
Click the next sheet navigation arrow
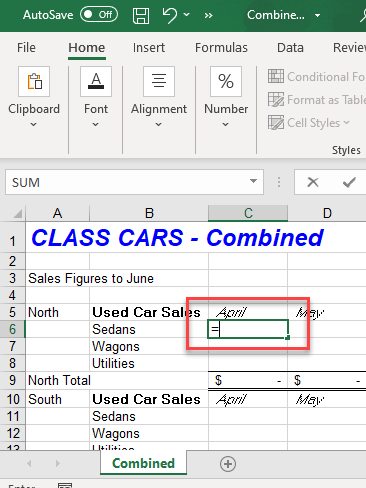point(58,463)
